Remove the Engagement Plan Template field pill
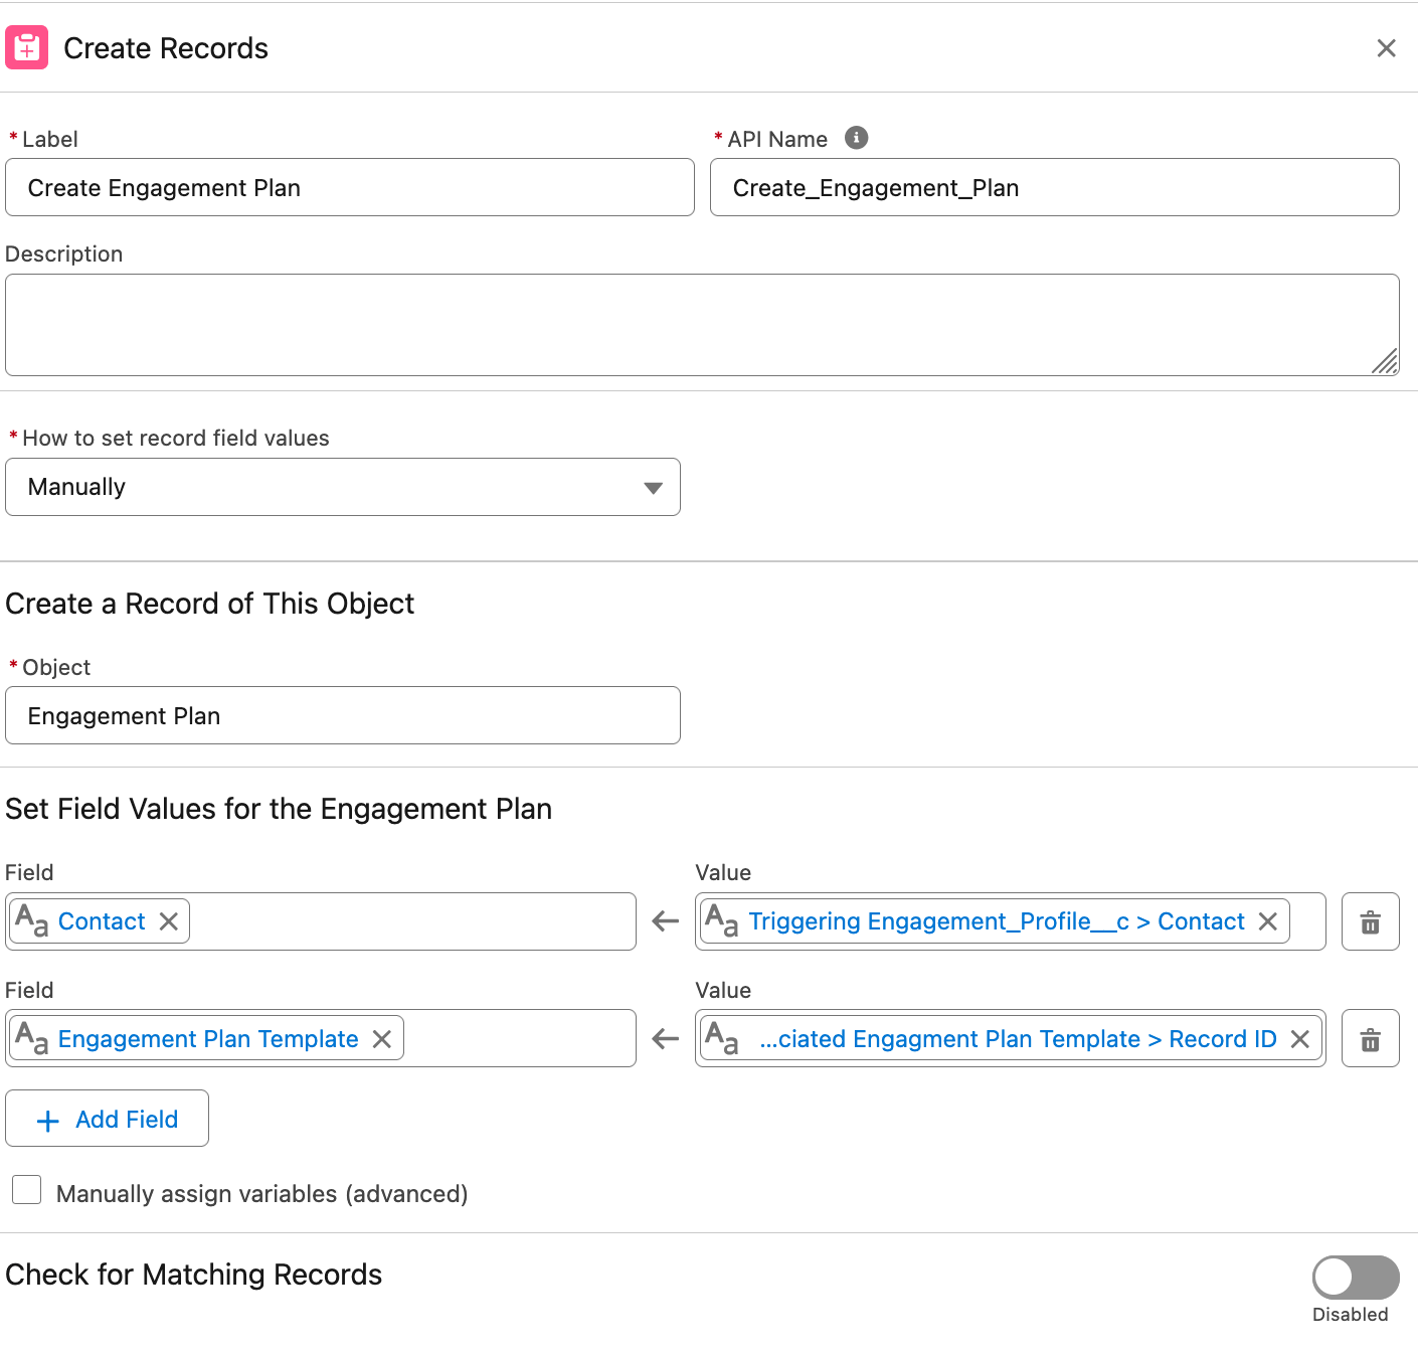1418x1354 pixels. (382, 1039)
